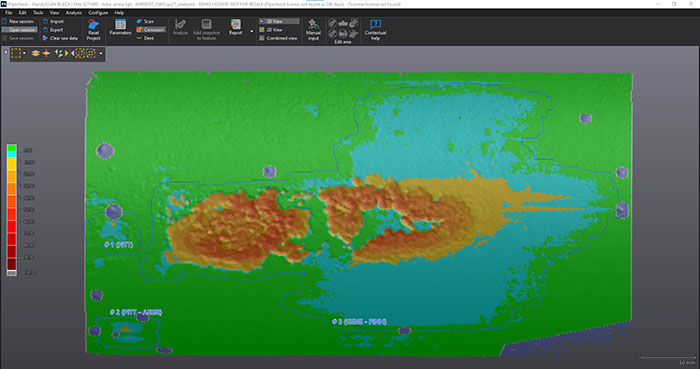Enable the Combined view mode

278,38
